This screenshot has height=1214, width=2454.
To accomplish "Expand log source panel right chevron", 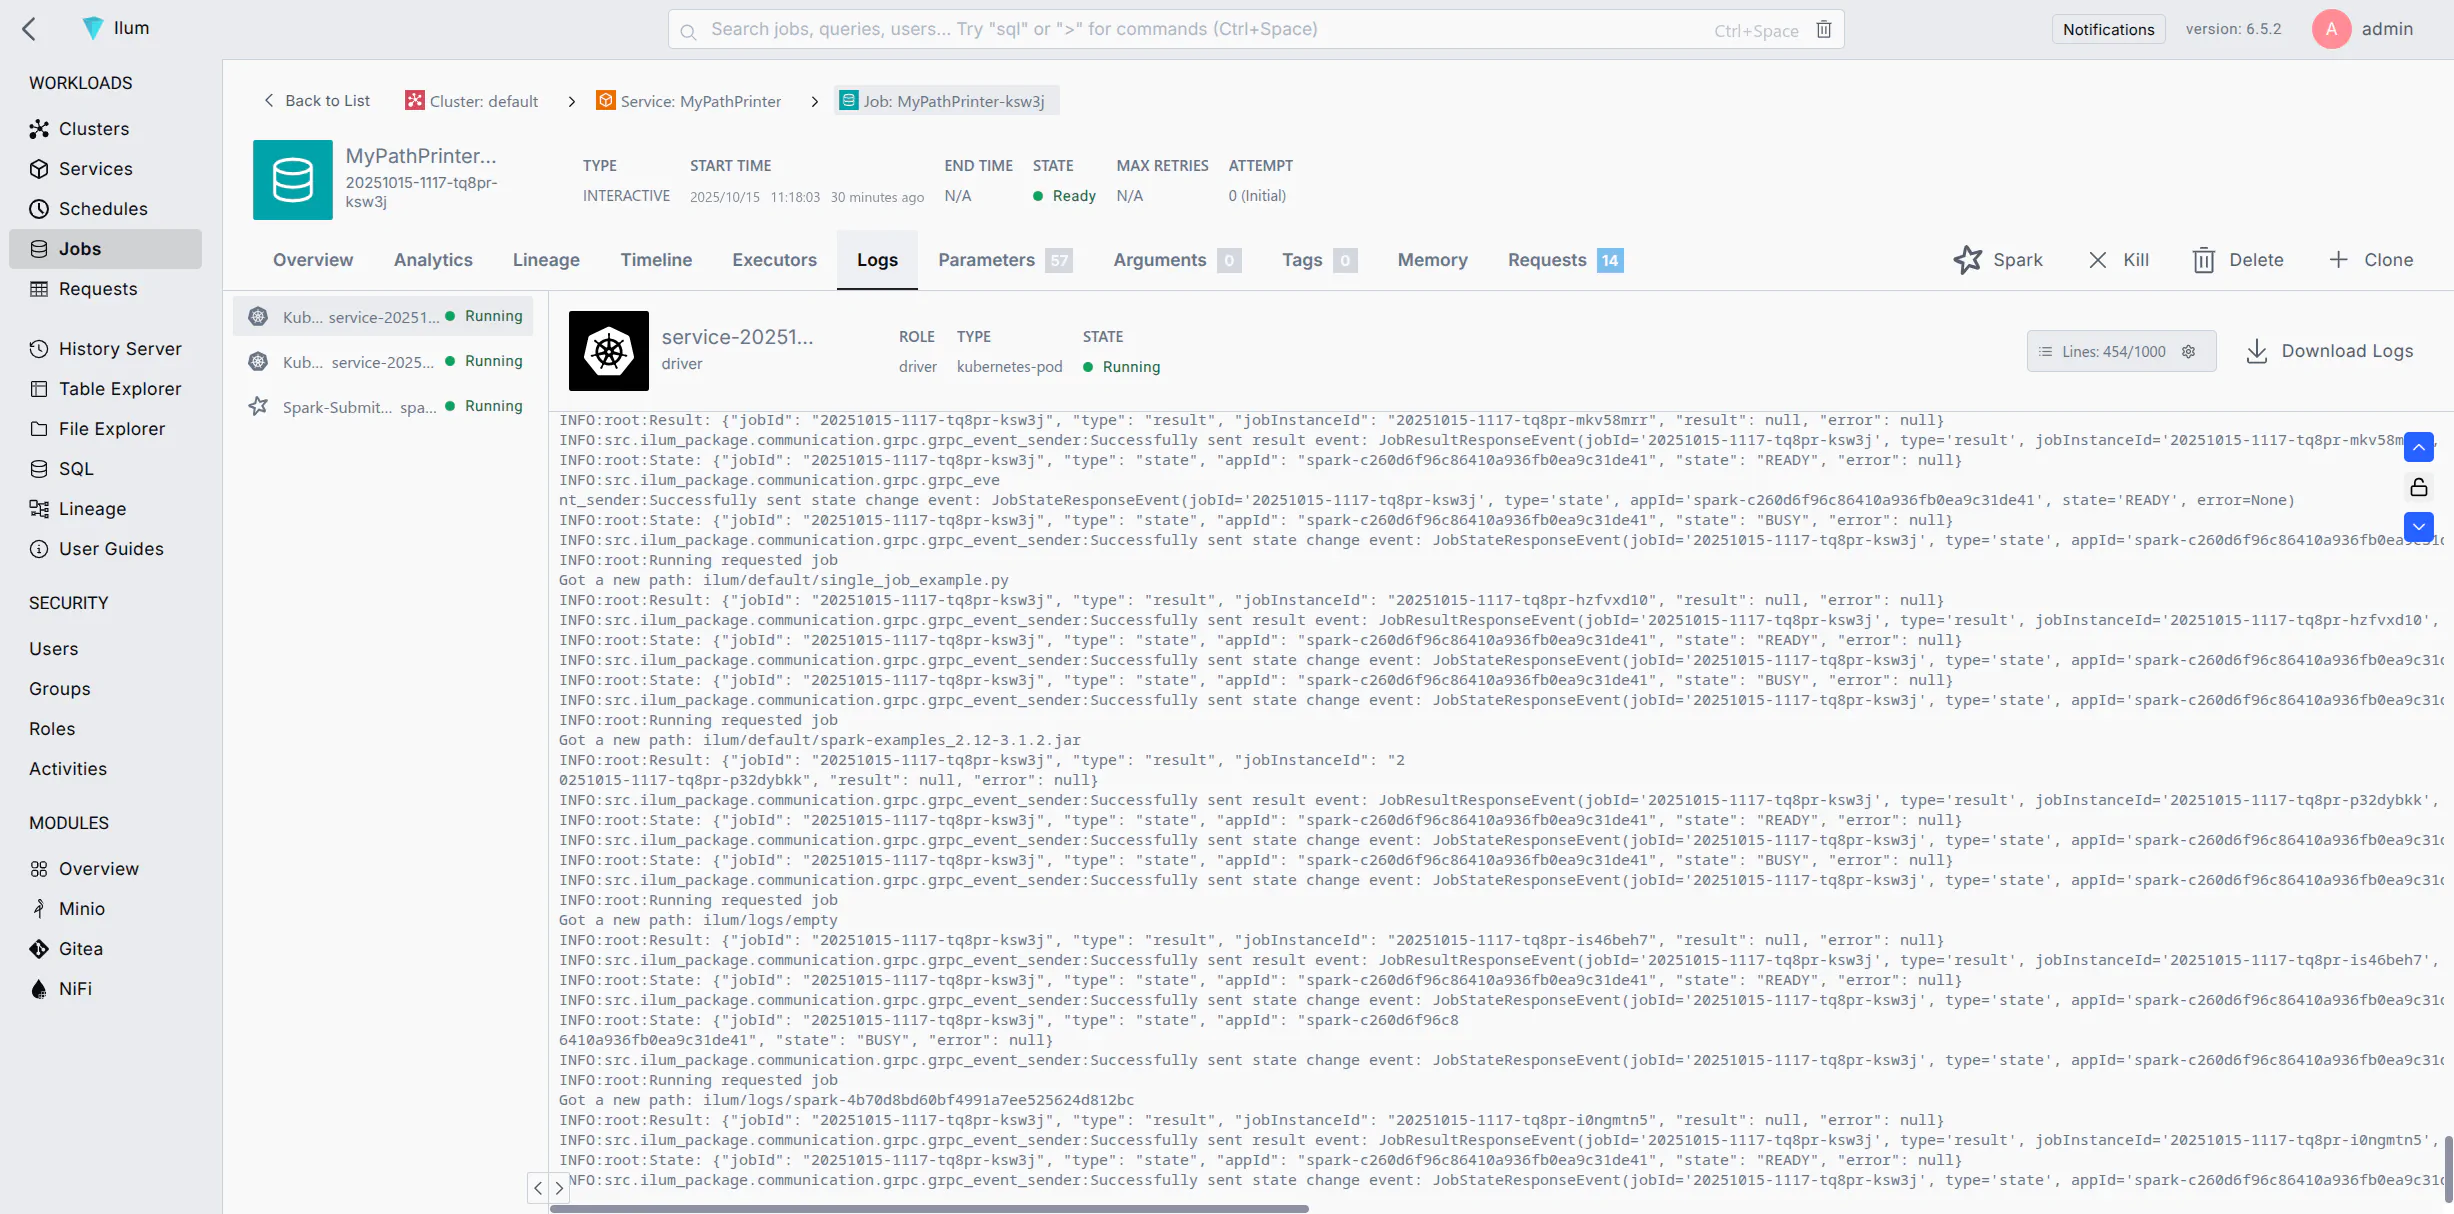I will [559, 1188].
